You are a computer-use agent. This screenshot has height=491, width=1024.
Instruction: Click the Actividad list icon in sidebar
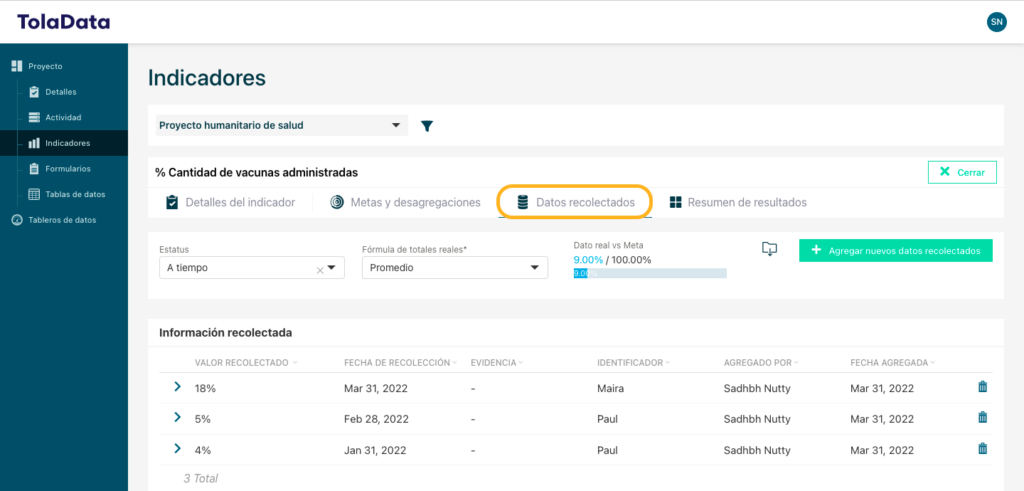point(35,118)
